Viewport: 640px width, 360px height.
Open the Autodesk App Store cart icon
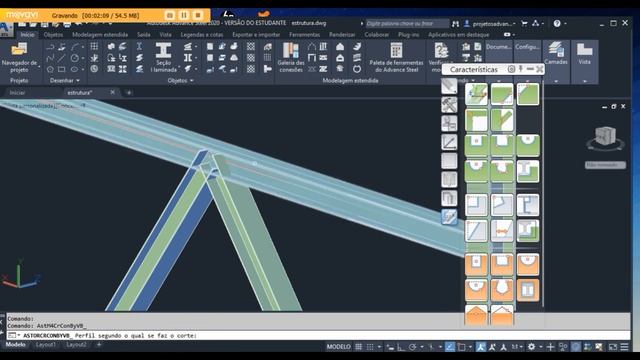(x=524, y=24)
